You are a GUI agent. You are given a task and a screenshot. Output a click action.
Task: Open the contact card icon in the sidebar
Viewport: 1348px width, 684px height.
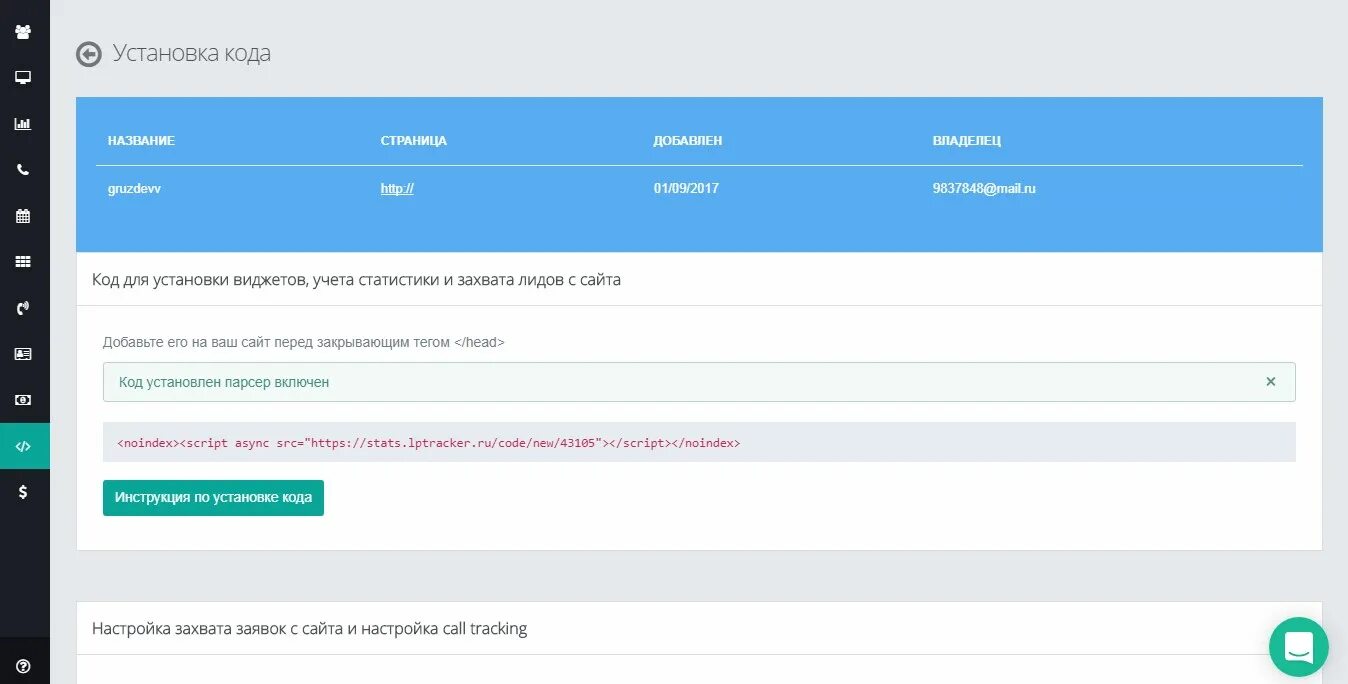pos(23,354)
